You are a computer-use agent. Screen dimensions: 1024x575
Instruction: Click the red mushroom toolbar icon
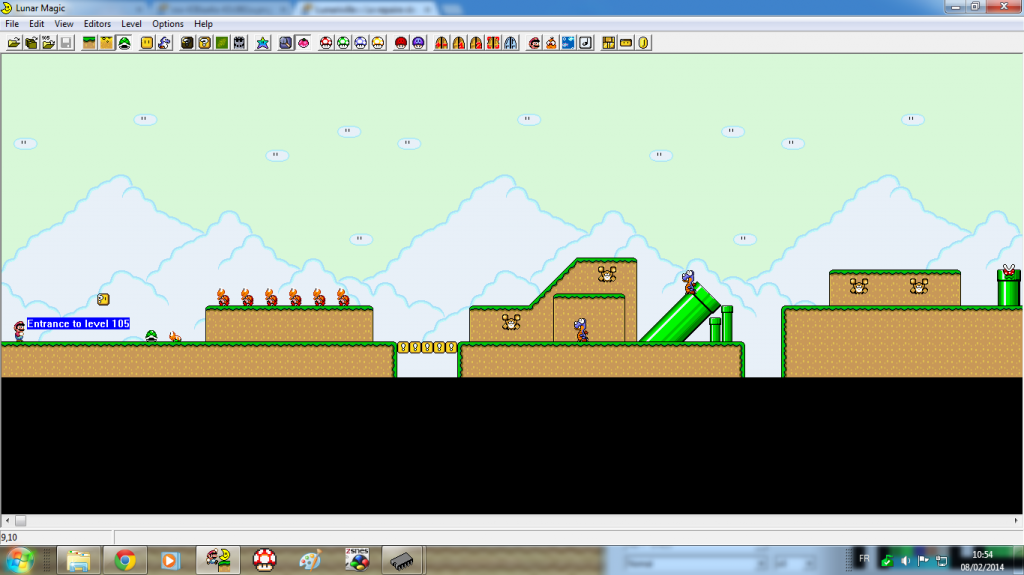point(326,42)
